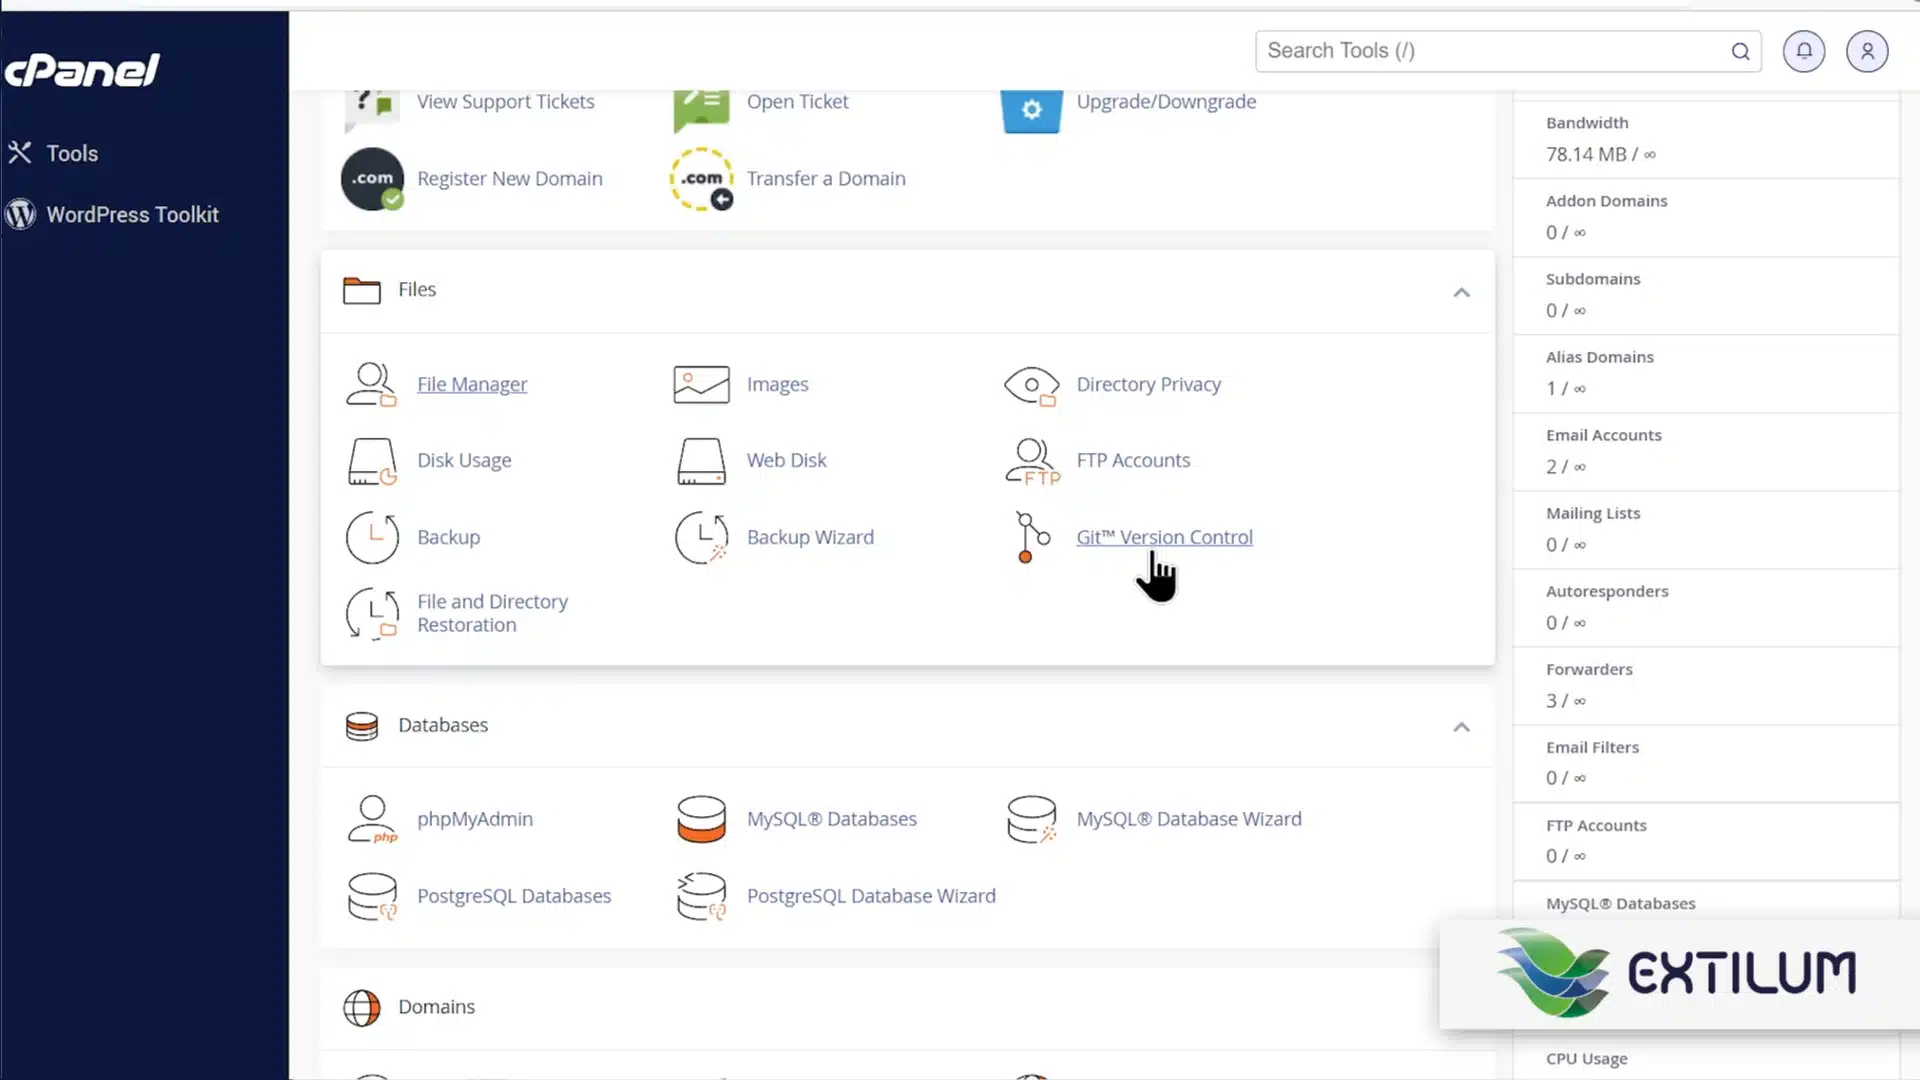Open Tools in the sidebar
This screenshot has width=1920, height=1080.
(x=72, y=153)
